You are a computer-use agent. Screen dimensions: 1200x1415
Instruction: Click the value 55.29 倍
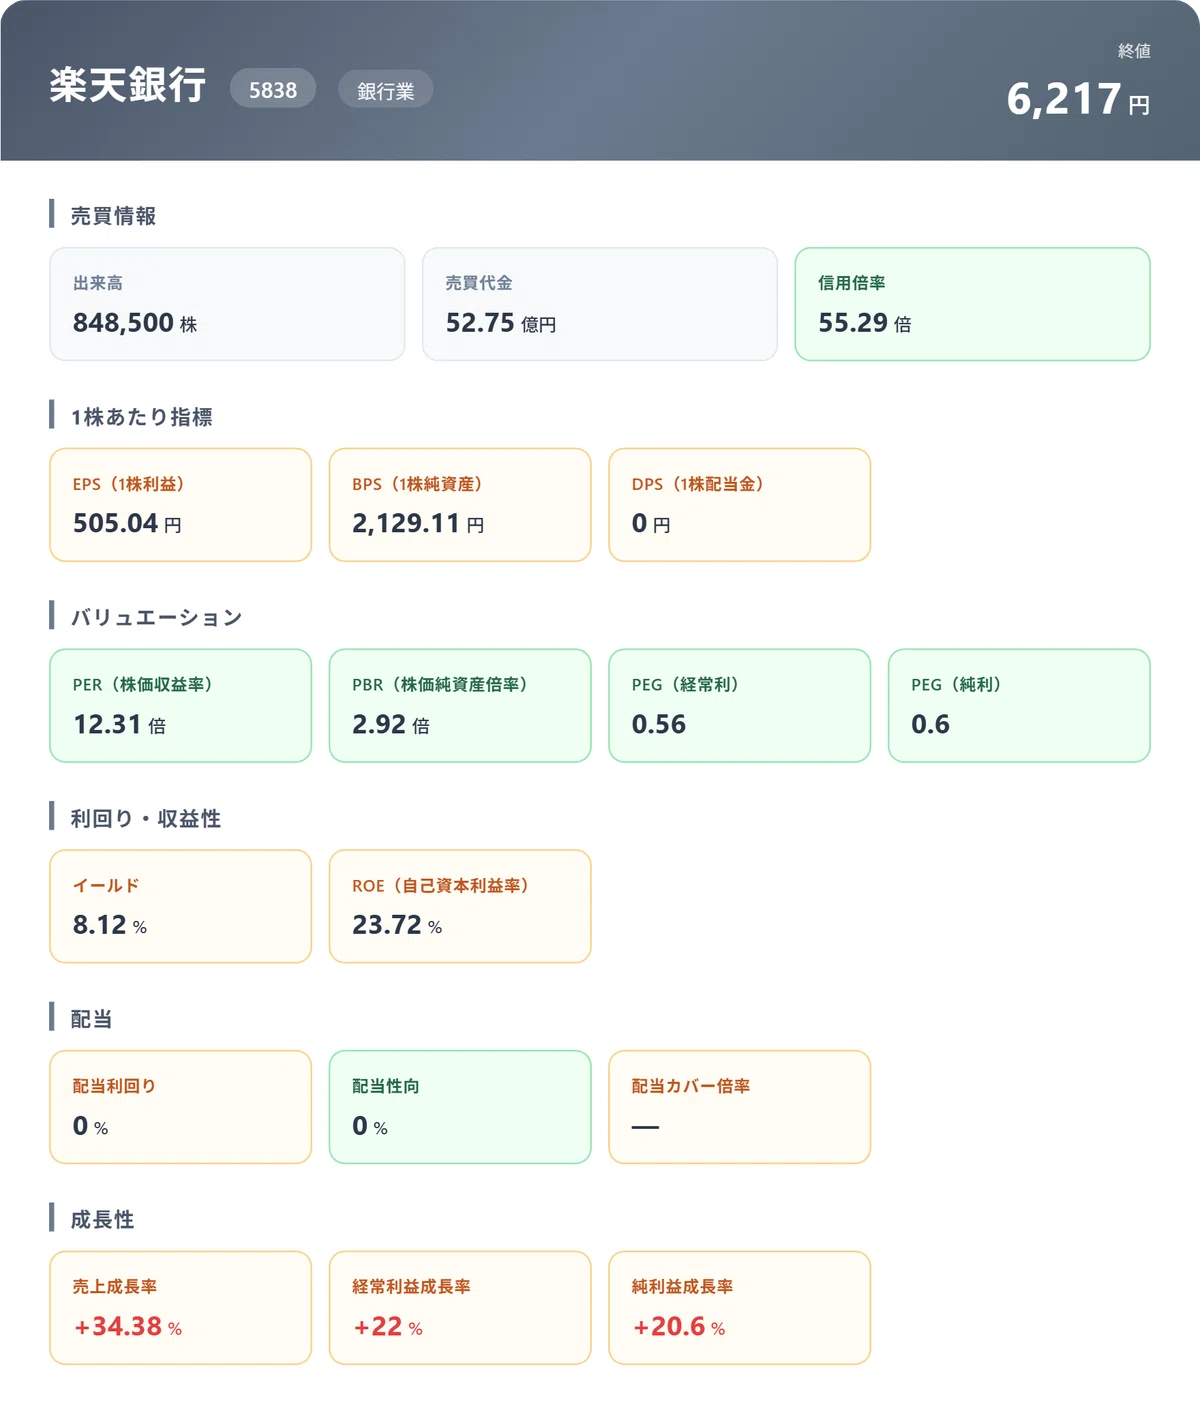(x=865, y=323)
